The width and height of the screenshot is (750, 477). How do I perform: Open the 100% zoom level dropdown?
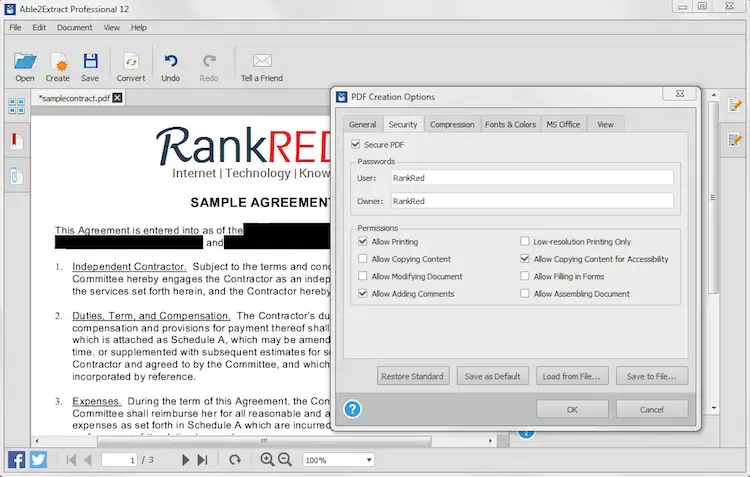[x=339, y=460]
